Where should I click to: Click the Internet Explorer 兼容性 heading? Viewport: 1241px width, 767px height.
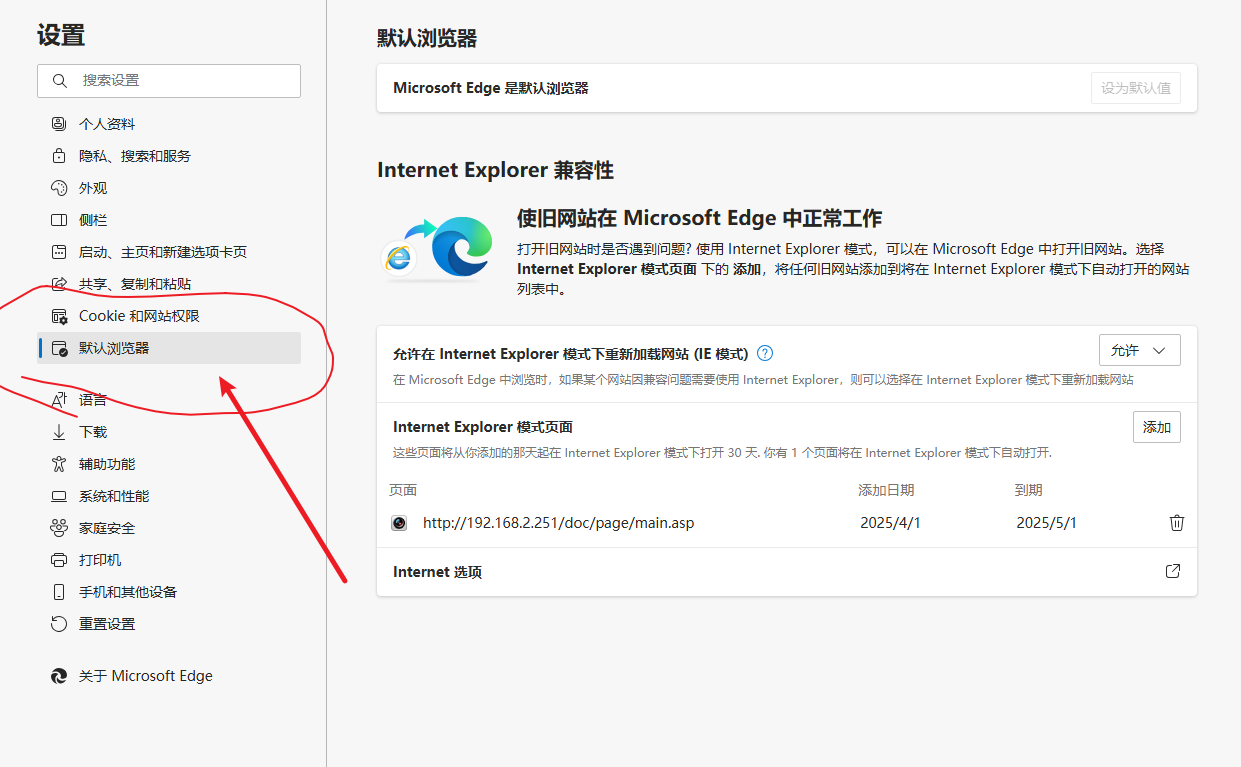point(495,170)
